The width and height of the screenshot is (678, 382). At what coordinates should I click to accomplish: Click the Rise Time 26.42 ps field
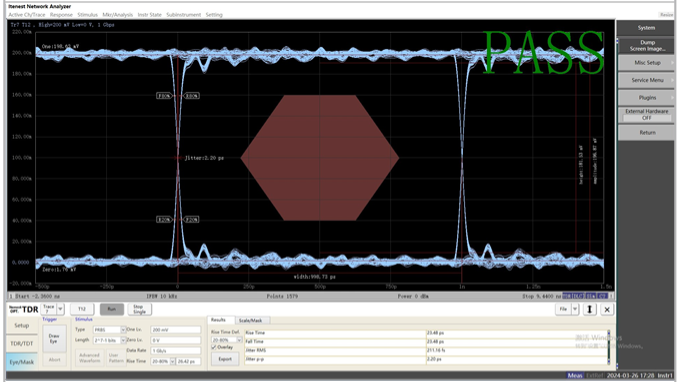tap(189, 361)
